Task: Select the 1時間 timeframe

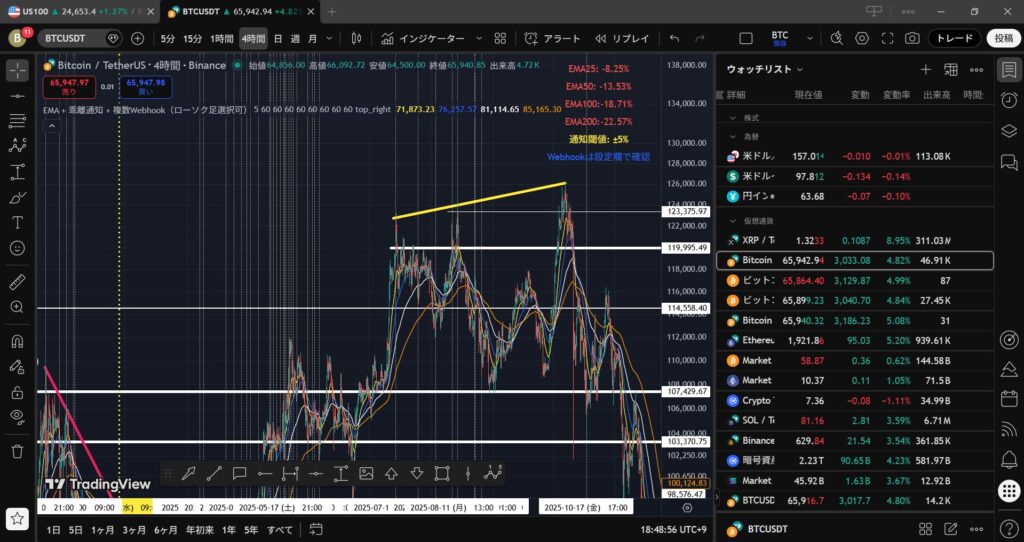Action: 222,38
